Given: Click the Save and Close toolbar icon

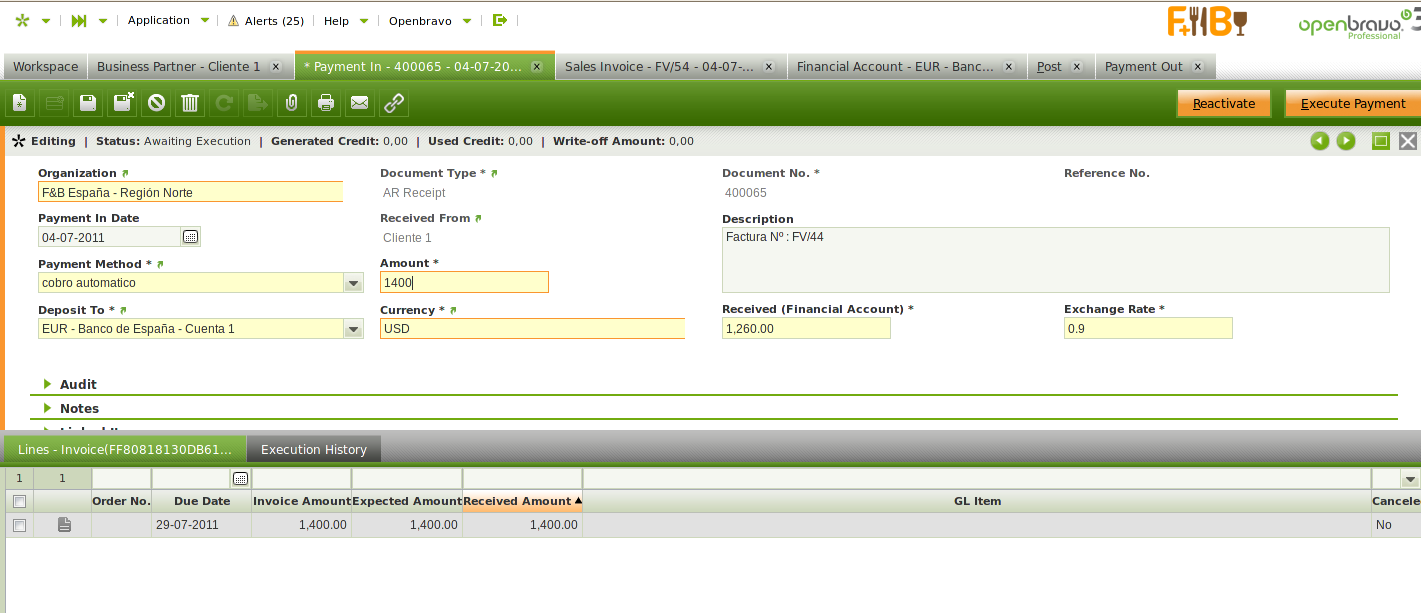Looking at the screenshot, I should [123, 102].
